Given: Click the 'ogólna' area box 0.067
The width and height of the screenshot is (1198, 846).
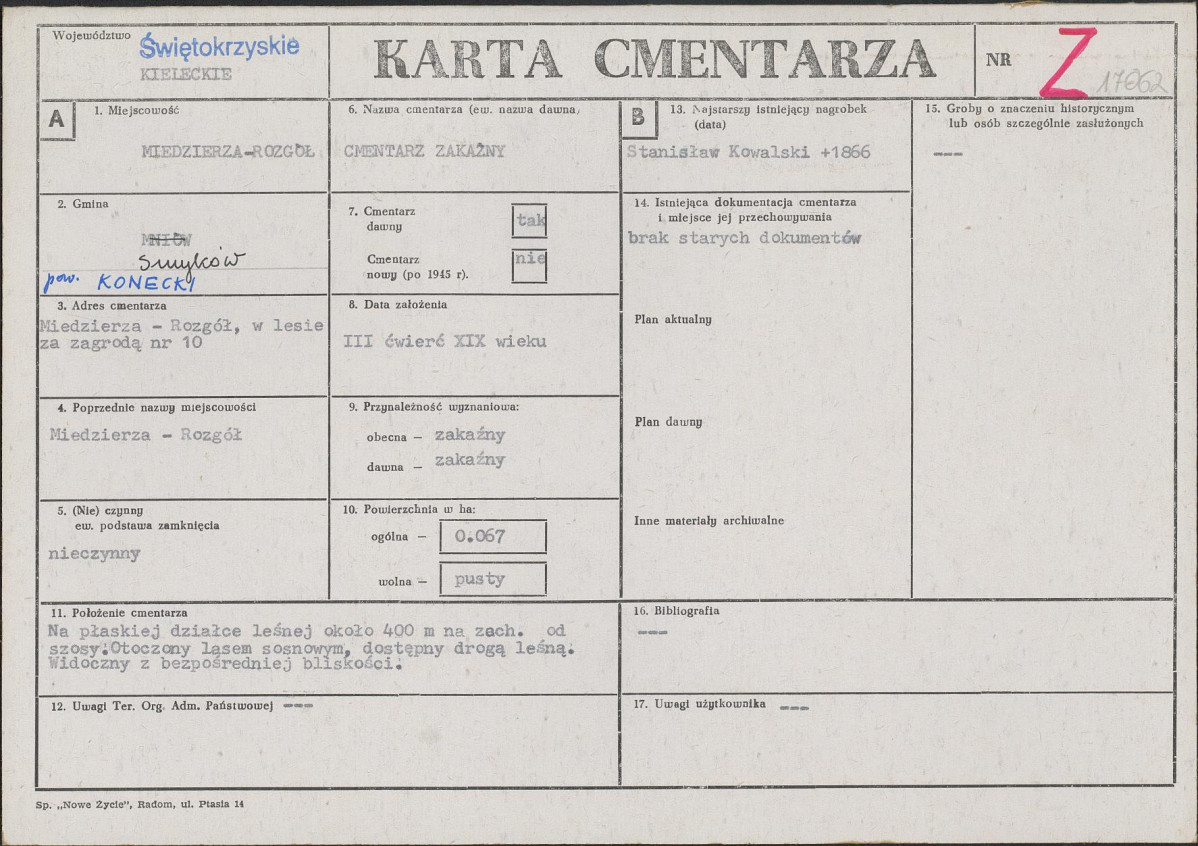Looking at the screenshot, I should (493, 536).
